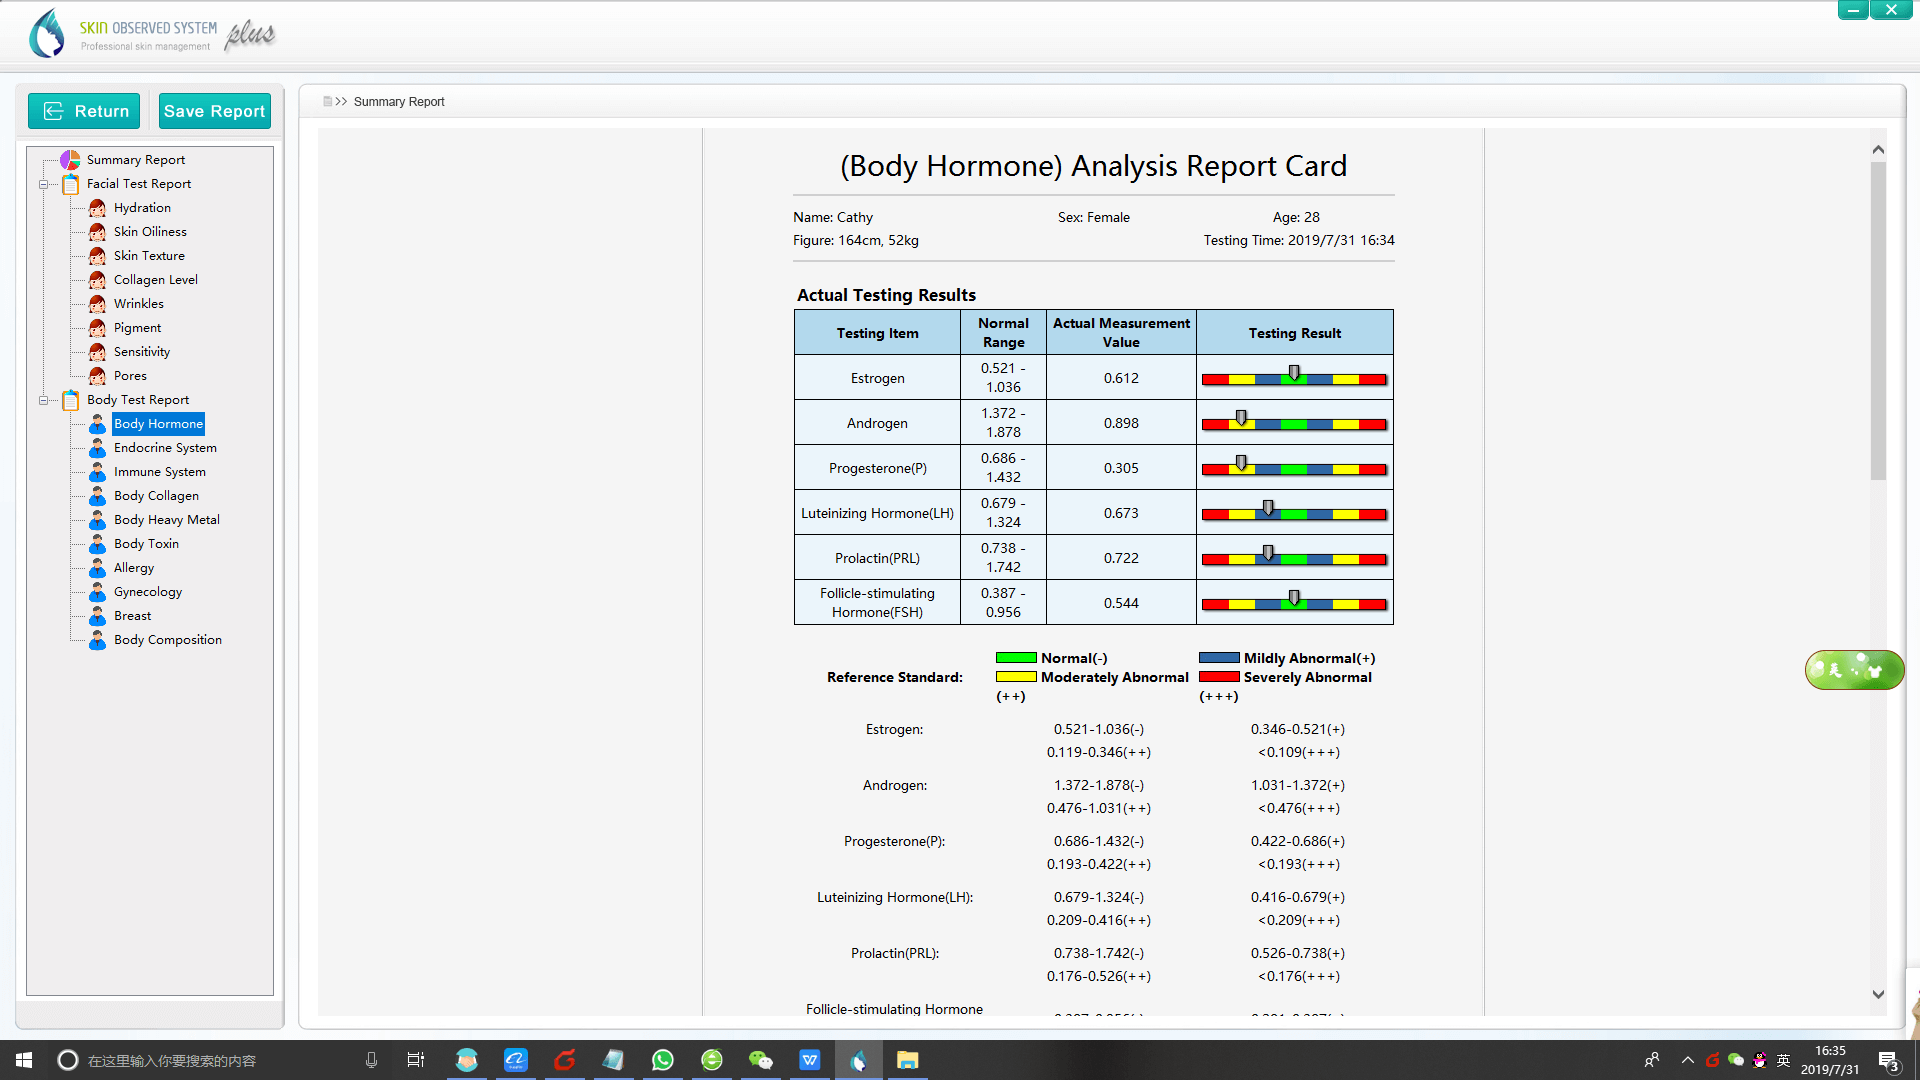Click the Return button
The width and height of the screenshot is (1920, 1080).
click(85, 111)
